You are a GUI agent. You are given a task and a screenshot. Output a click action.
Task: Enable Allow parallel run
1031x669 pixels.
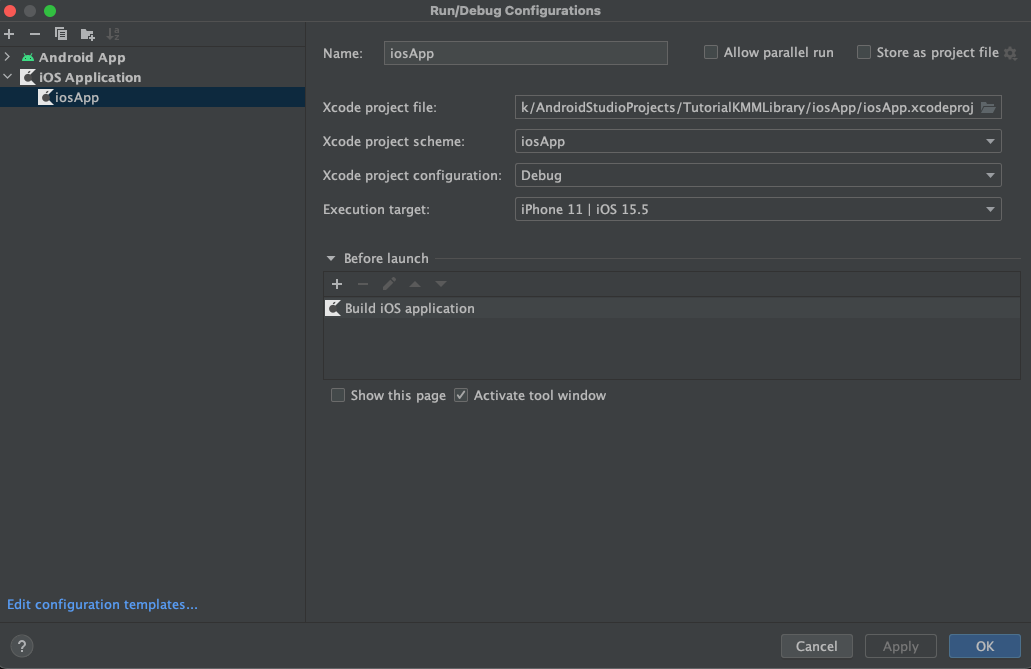tap(711, 51)
